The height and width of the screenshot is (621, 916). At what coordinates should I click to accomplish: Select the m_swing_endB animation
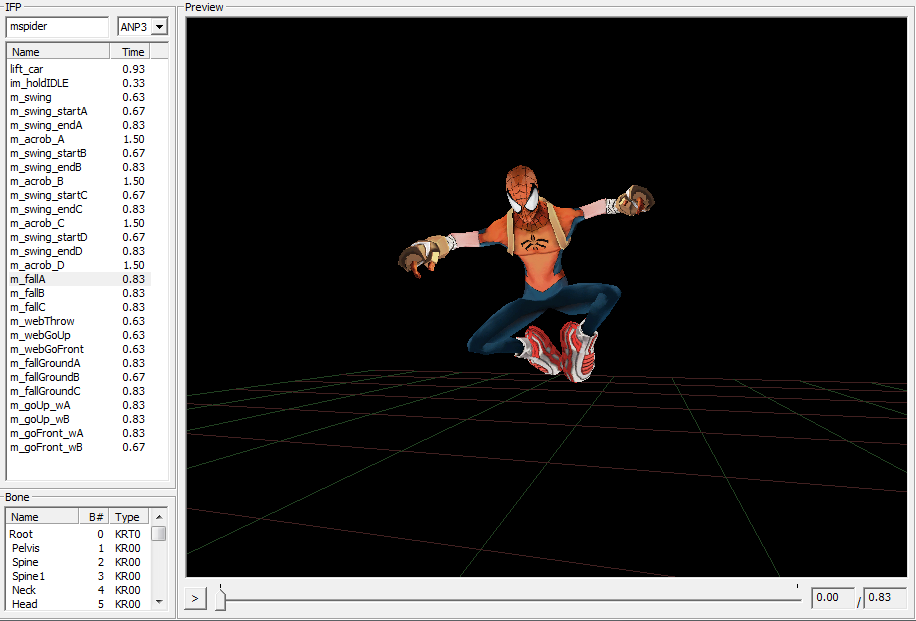[78, 167]
